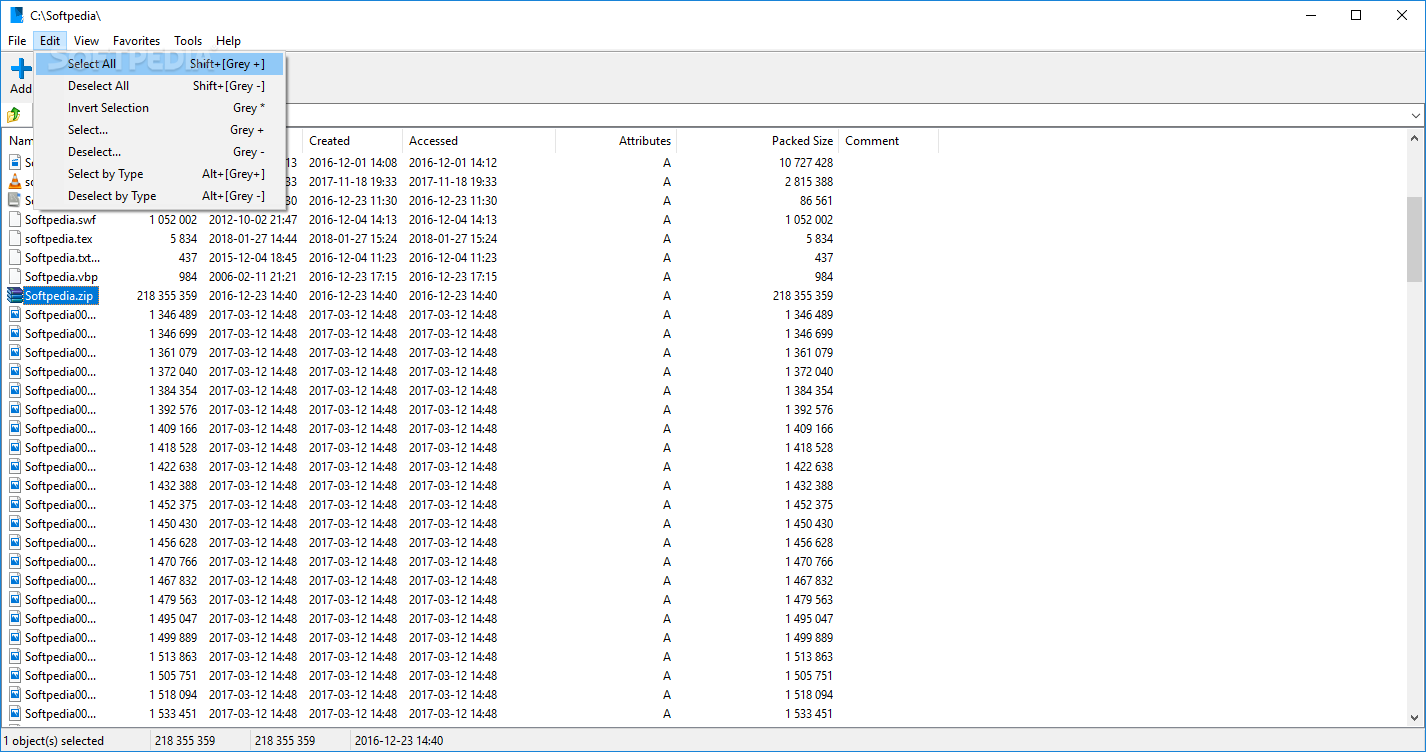Select the Softpedia.zip file name

point(59,295)
